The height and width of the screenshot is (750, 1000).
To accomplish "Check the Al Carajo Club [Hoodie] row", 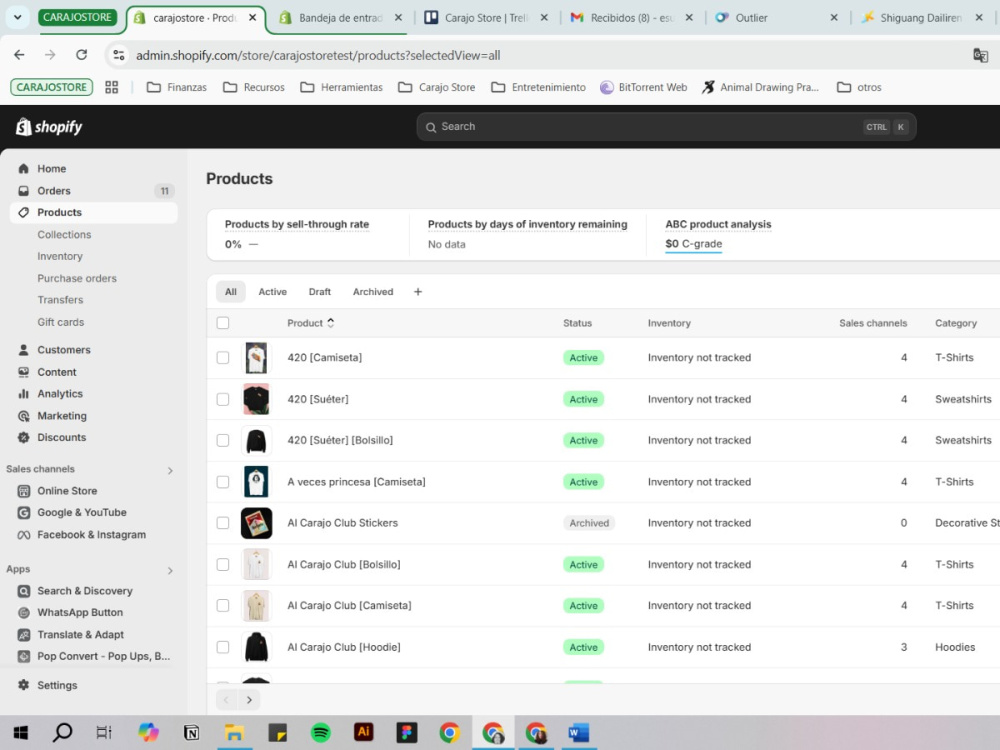I will [x=223, y=647].
